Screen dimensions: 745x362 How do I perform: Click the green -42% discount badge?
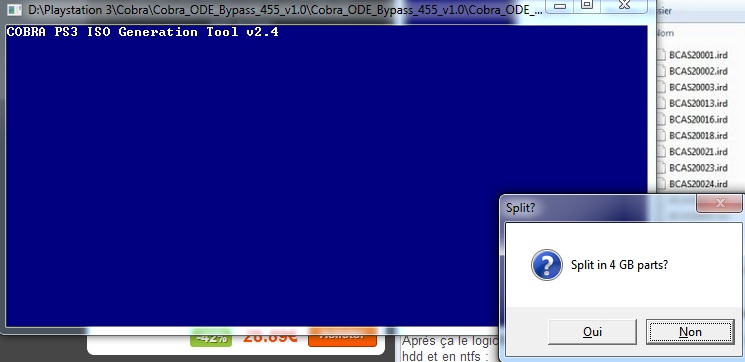pyautogui.click(x=210, y=338)
